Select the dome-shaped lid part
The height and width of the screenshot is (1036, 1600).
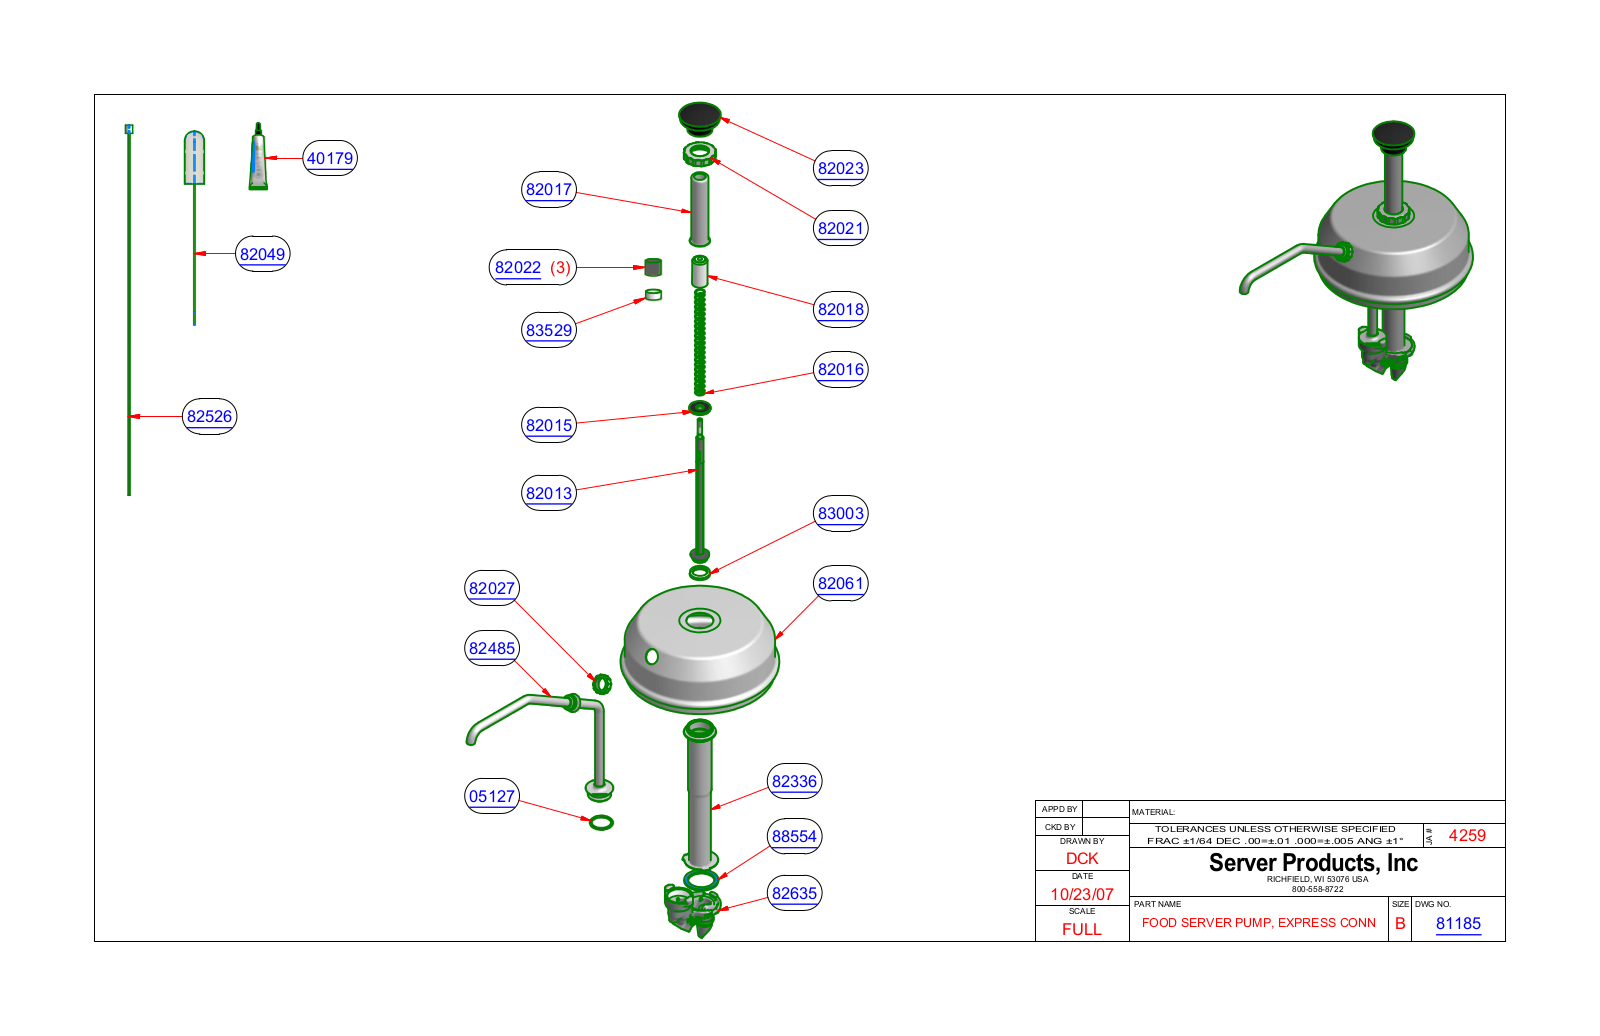coord(700,648)
